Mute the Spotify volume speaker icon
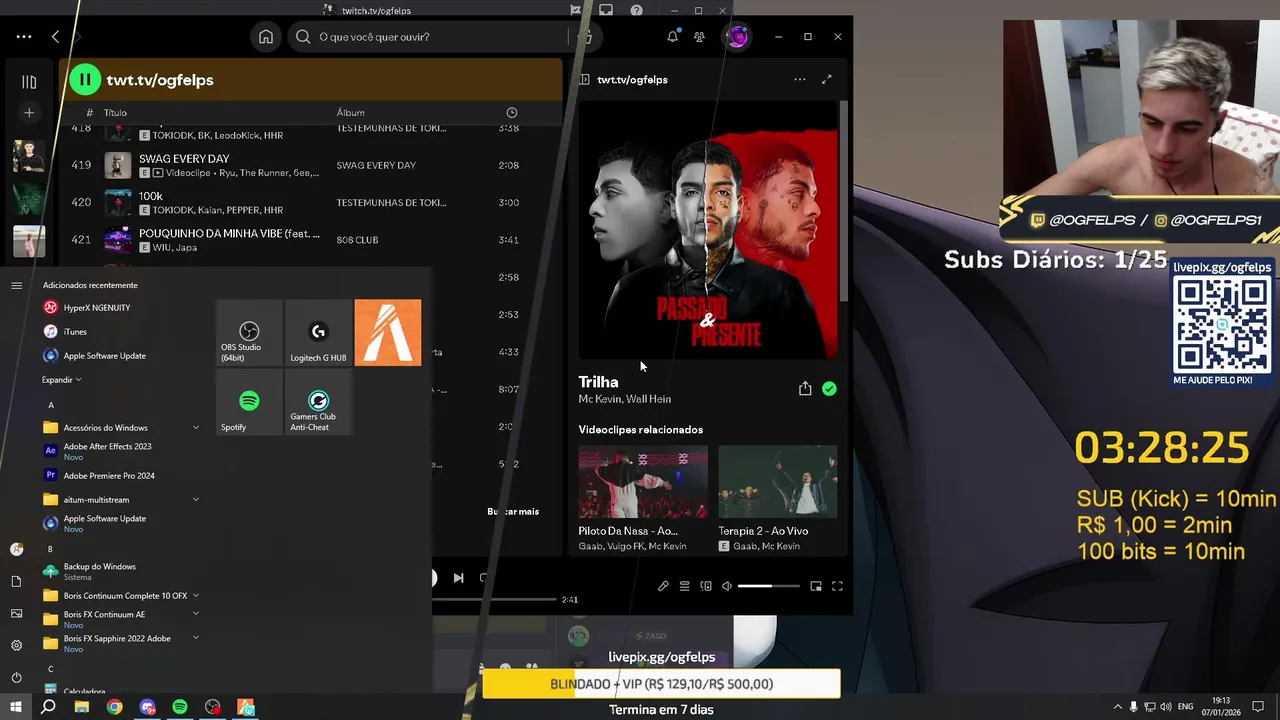This screenshot has height=720, width=1280. (727, 586)
